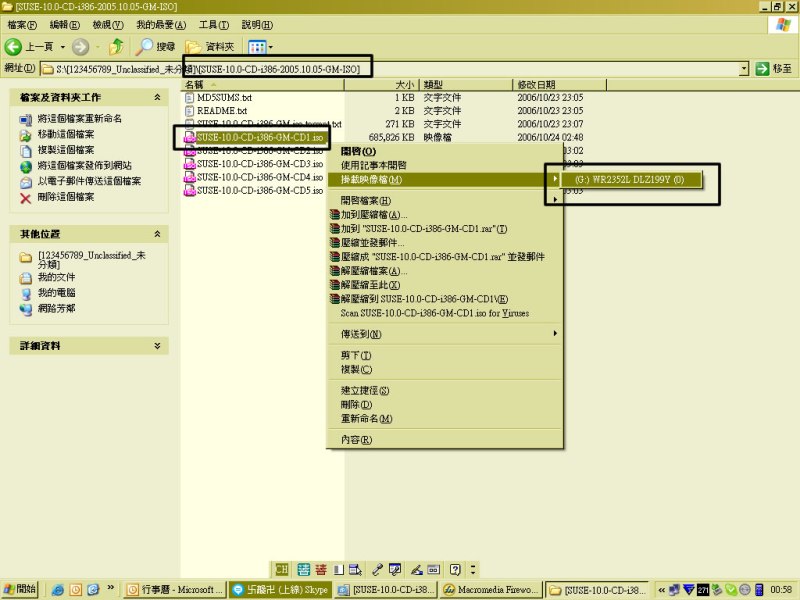The image size is (800, 600).
Task: Click the greyed-out Forward arrow button
Action: click(80, 47)
